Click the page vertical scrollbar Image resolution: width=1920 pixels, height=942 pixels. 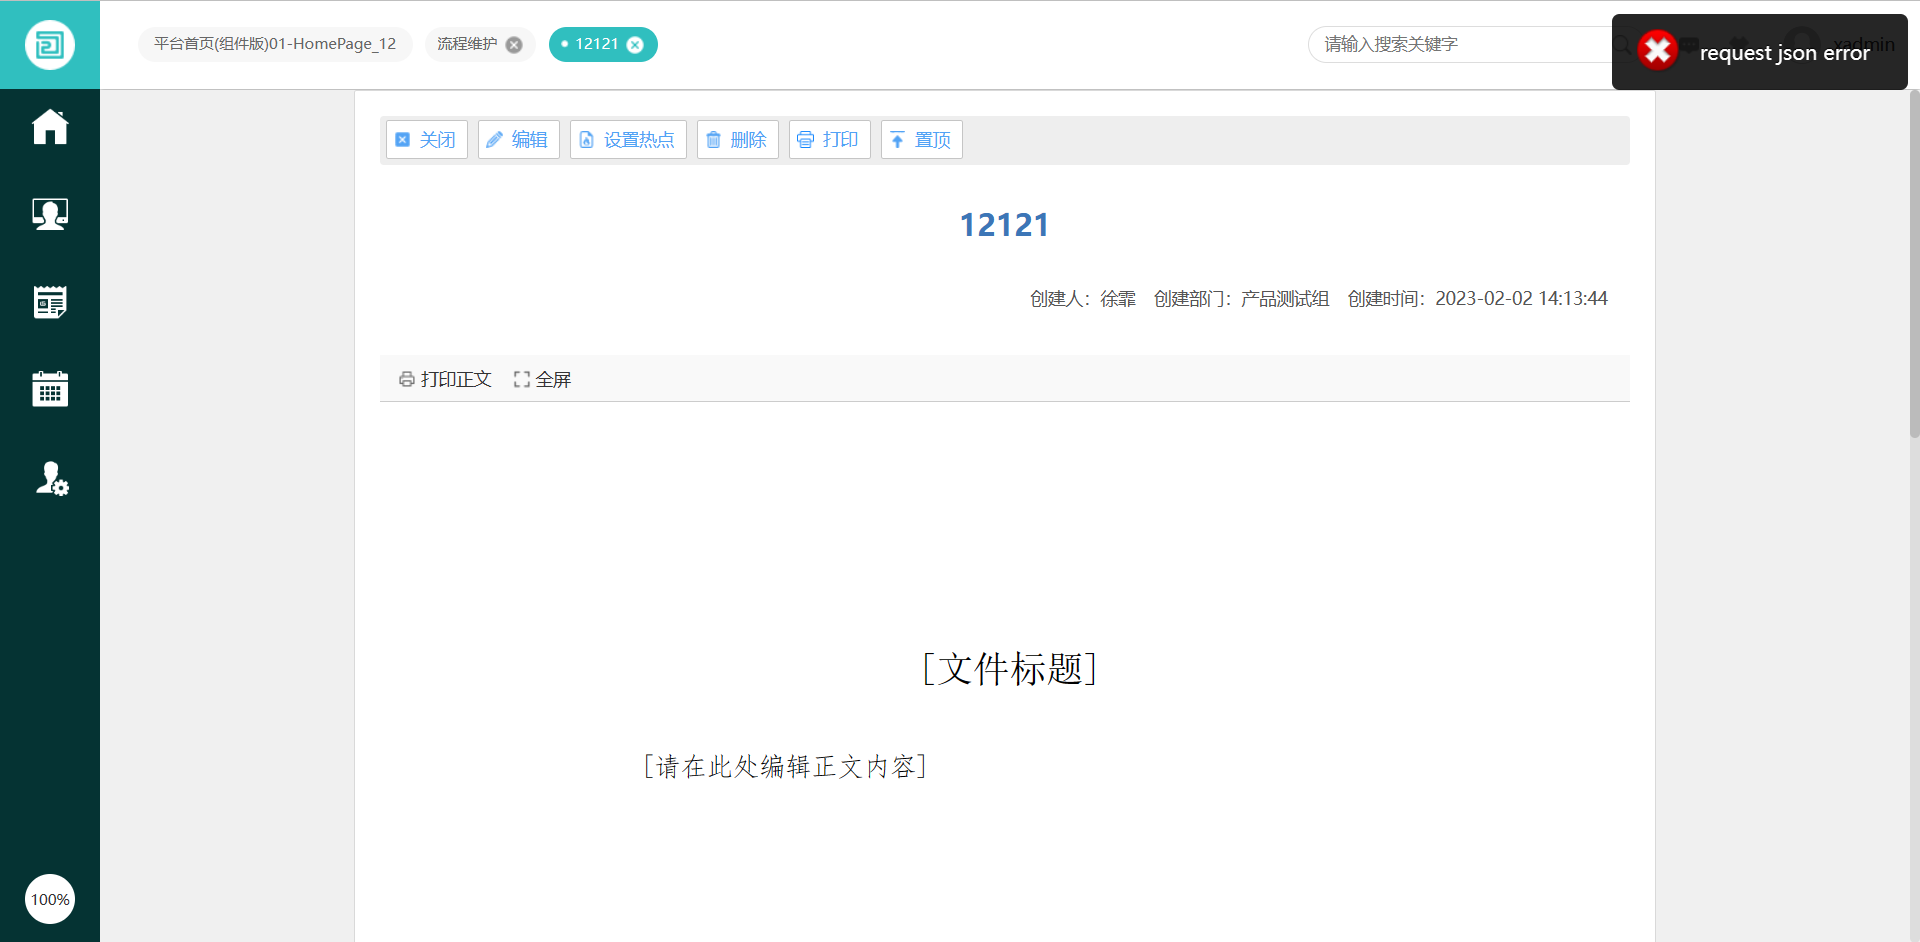tap(1914, 264)
